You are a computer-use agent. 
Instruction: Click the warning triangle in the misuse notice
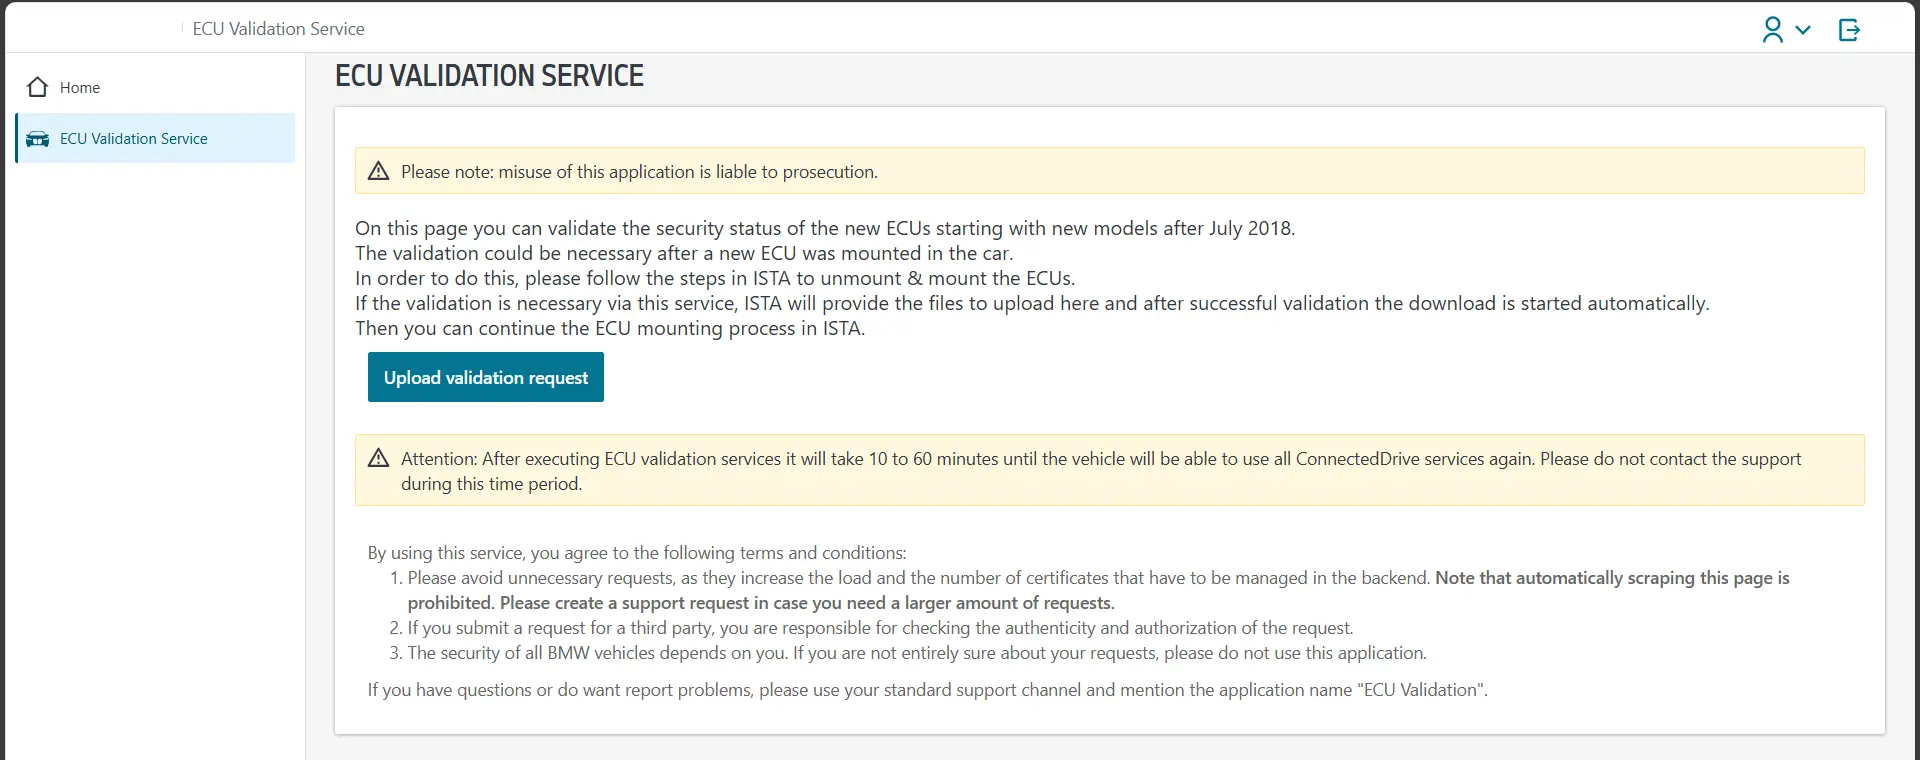(378, 171)
